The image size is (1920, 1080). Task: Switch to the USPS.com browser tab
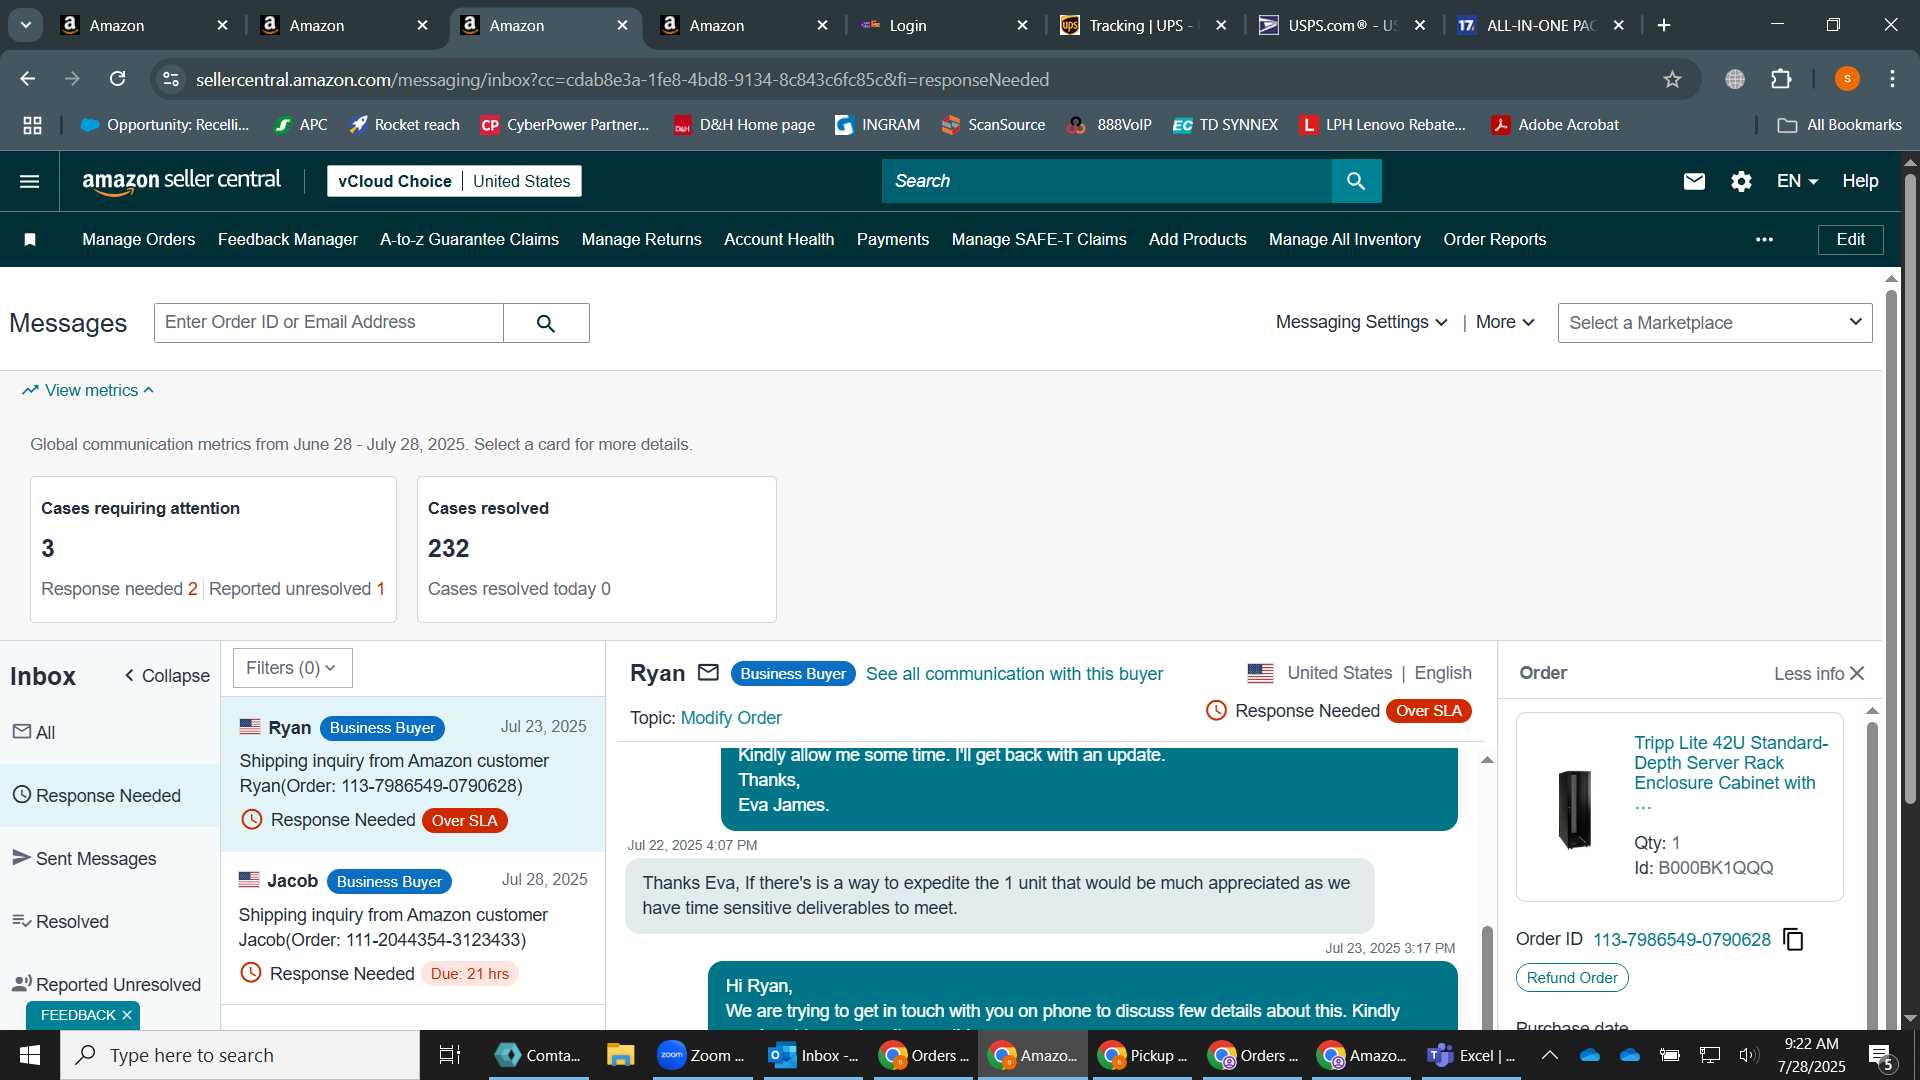(1340, 25)
